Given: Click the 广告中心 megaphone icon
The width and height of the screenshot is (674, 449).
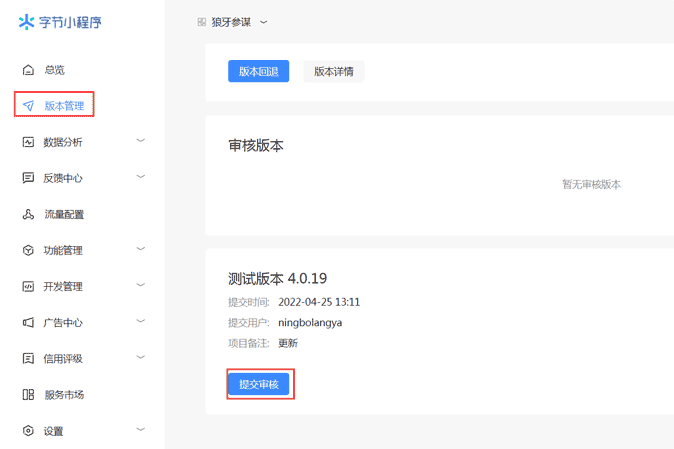Looking at the screenshot, I should tap(28, 322).
